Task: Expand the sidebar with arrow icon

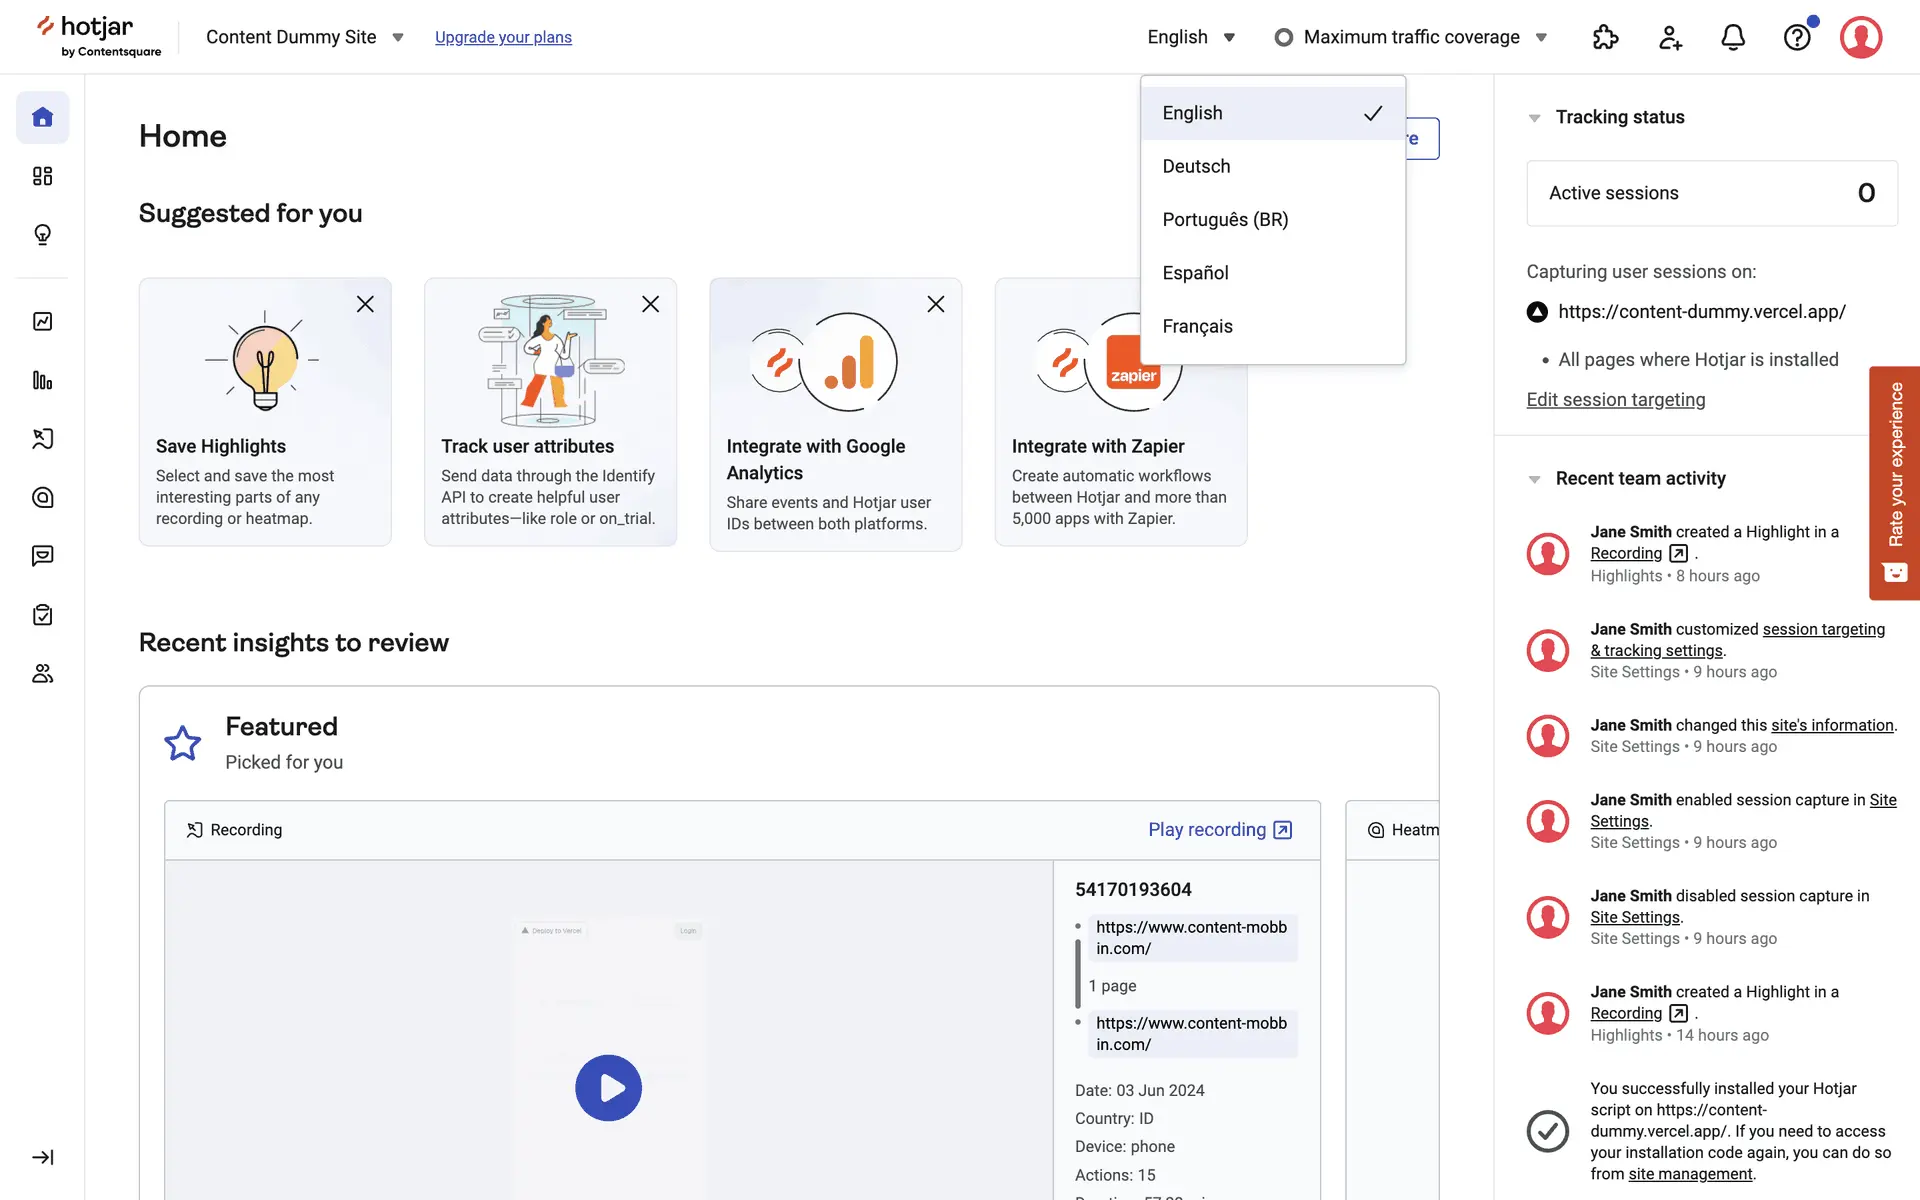Action: click(x=42, y=1157)
